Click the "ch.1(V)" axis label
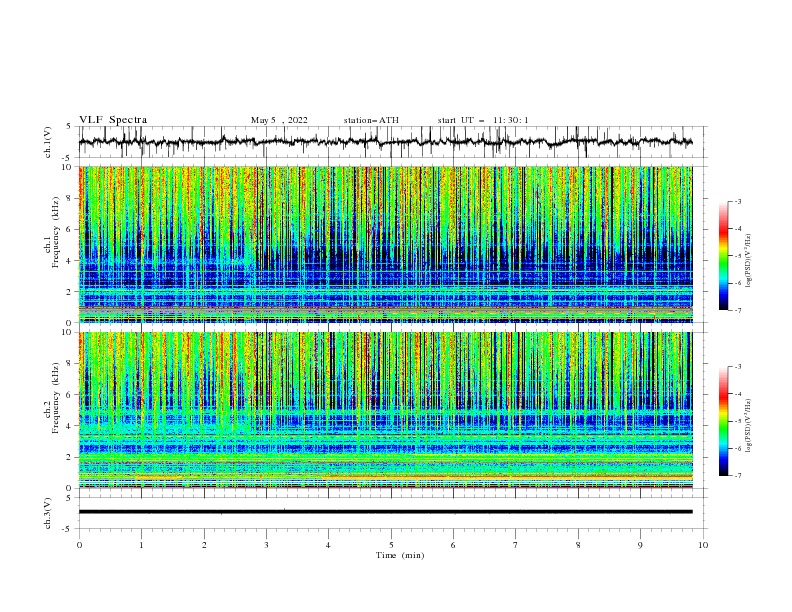The width and height of the screenshot is (792, 612). point(47,142)
